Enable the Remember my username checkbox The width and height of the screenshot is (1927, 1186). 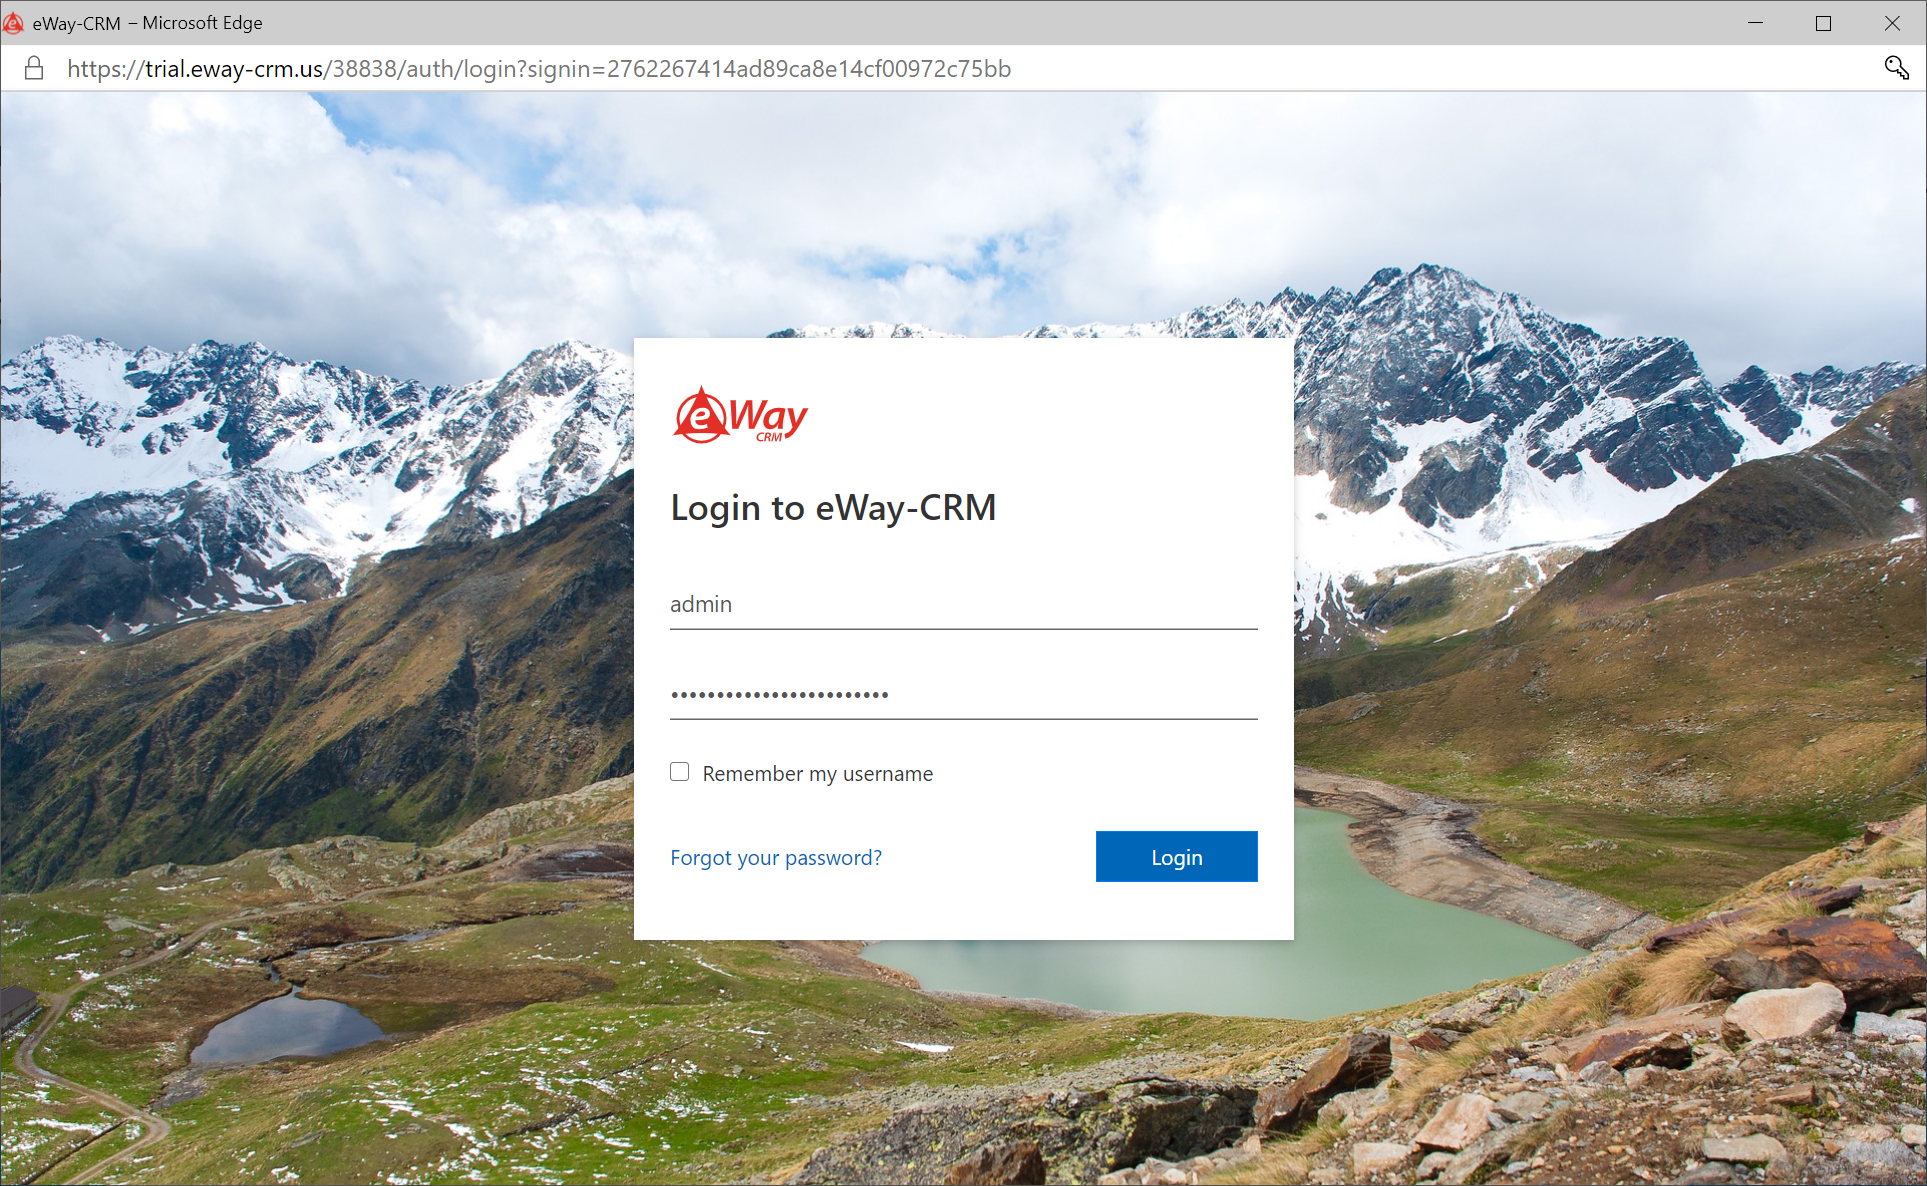tap(680, 772)
